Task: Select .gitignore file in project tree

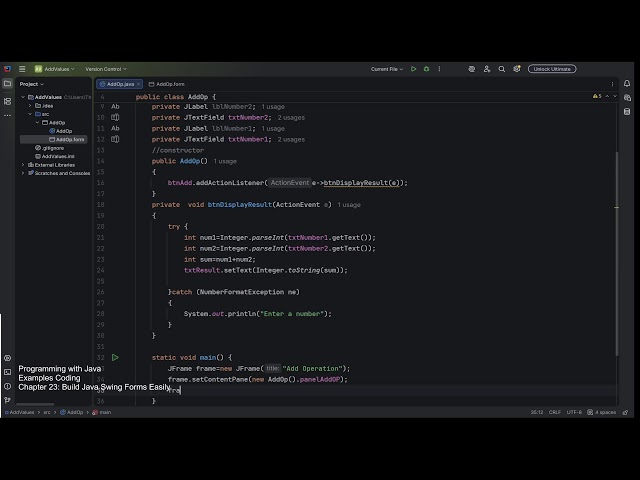Action: tap(49, 148)
